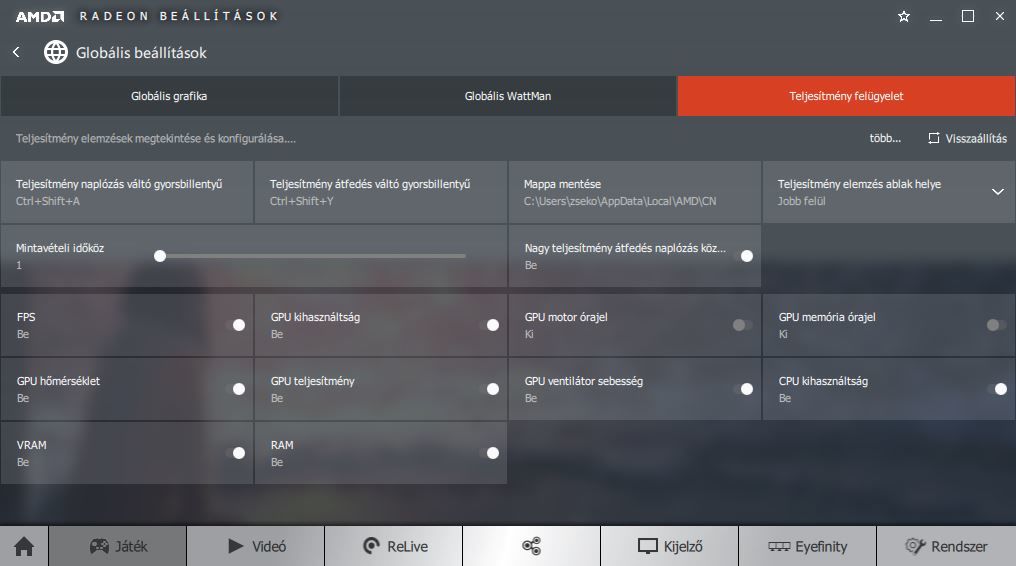Screen dimensions: 1016x566
Task: Enable GPU memória órajel switch
Action: click(997, 325)
